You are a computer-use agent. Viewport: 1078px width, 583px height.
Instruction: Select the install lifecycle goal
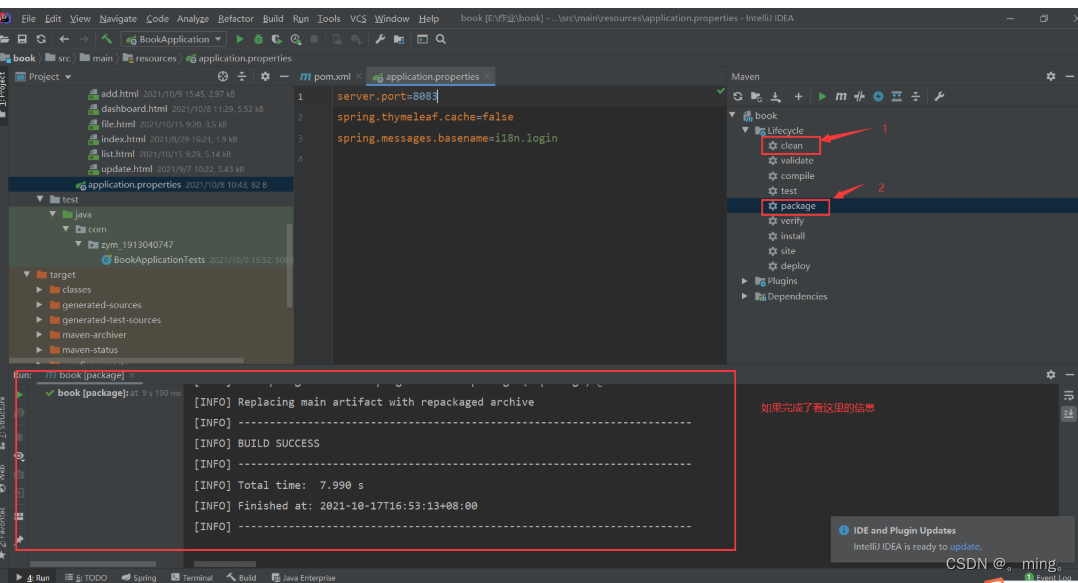coord(792,236)
